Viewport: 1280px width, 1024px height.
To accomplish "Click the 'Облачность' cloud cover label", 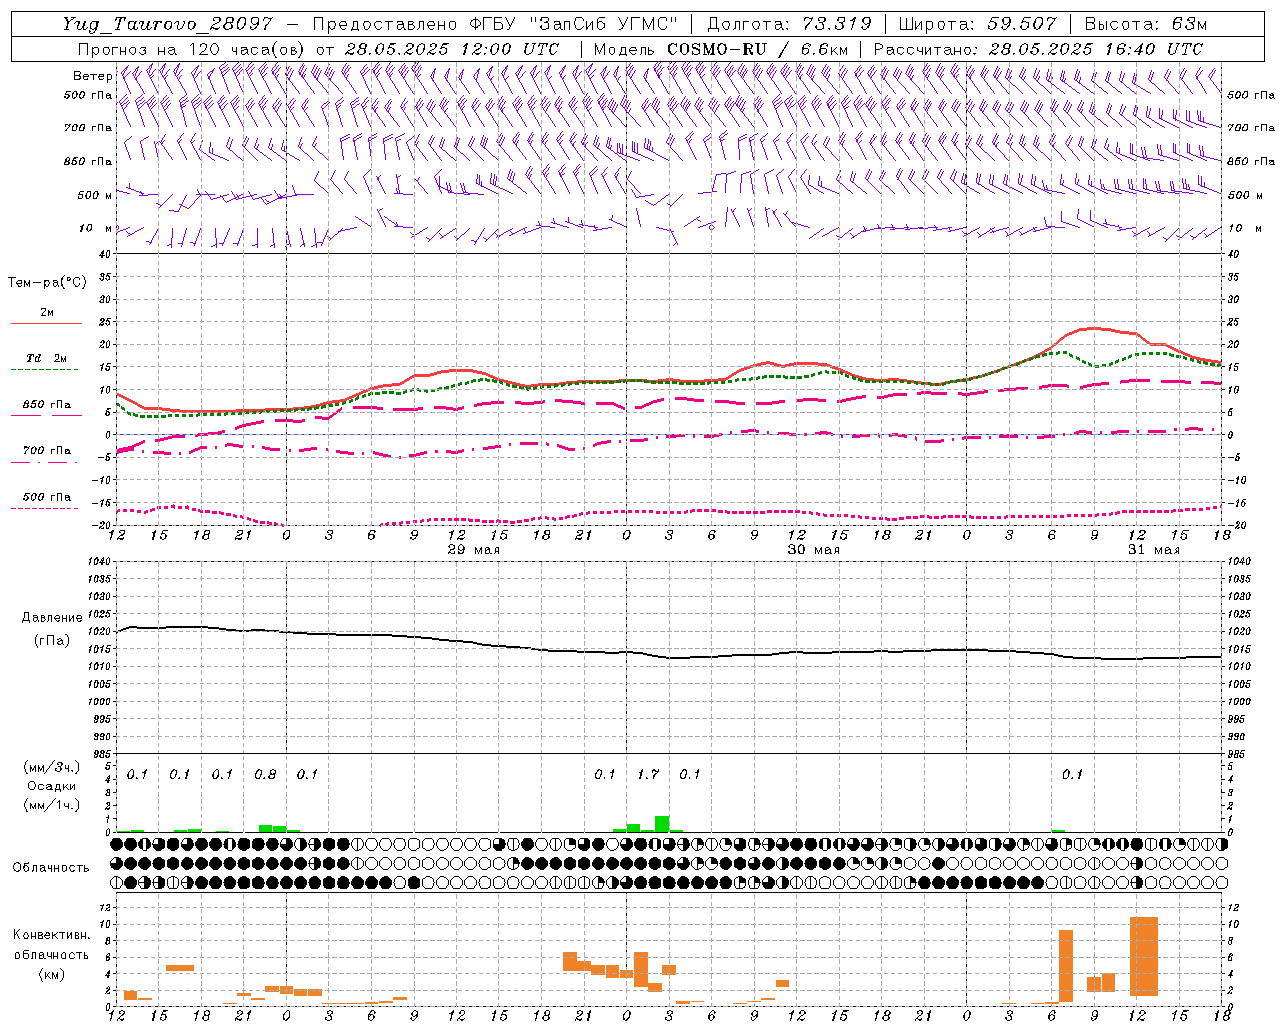I will [50, 868].
